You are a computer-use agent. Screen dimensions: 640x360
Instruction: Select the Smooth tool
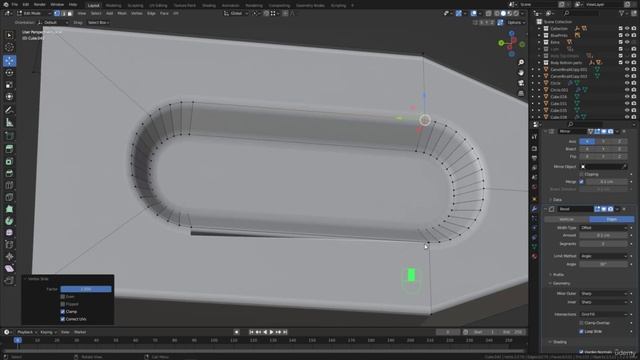point(9,233)
